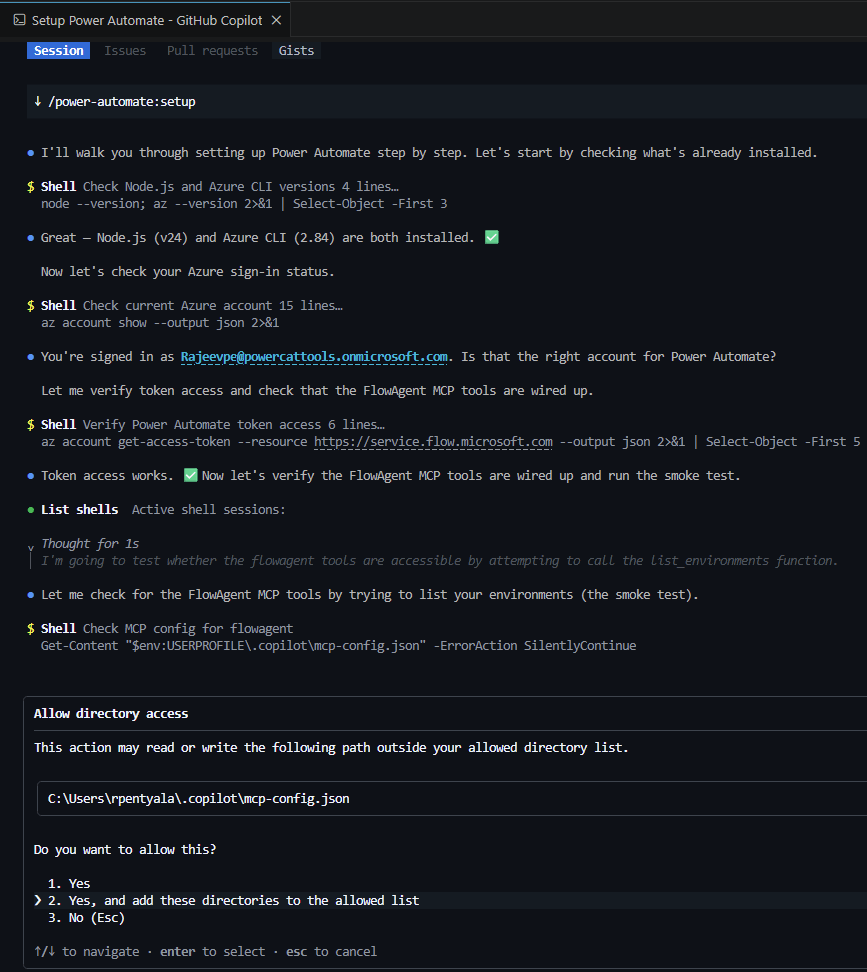
Task: Choose Yes, and add these directories option
Action: pos(234,900)
